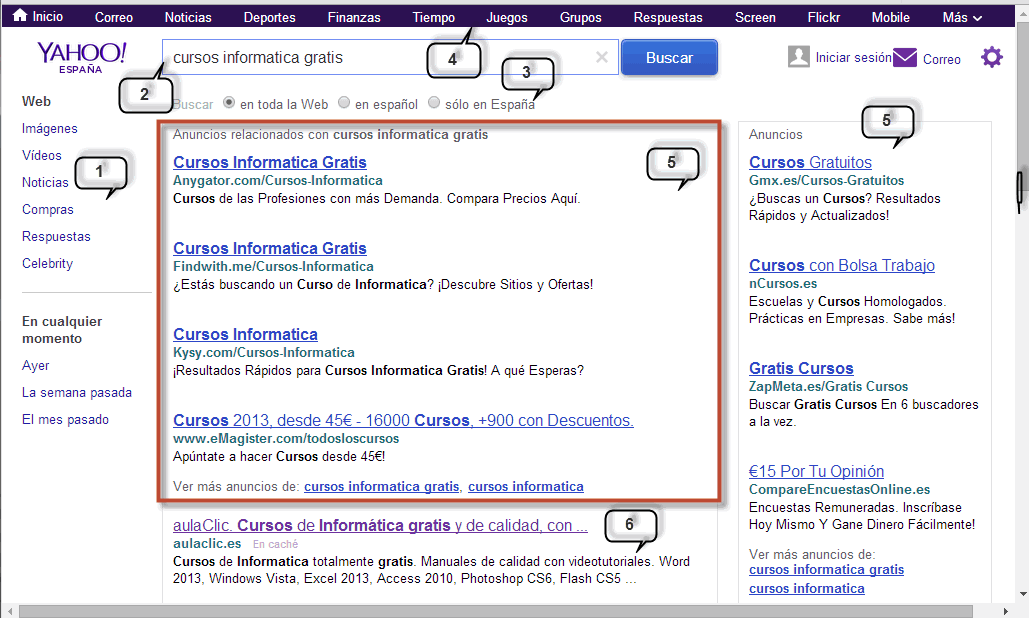Open the 'Gratis Cursos' ZapMeta ad

801,368
